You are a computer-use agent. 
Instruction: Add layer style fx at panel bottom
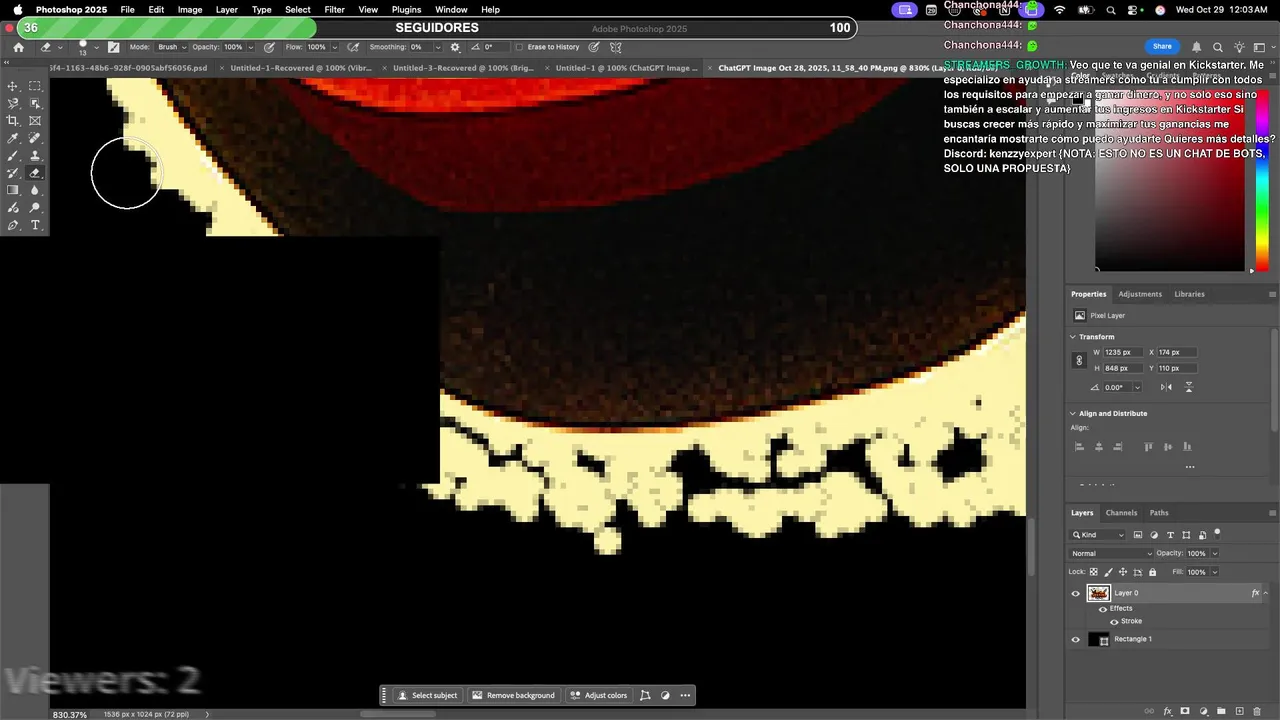pos(1166,712)
